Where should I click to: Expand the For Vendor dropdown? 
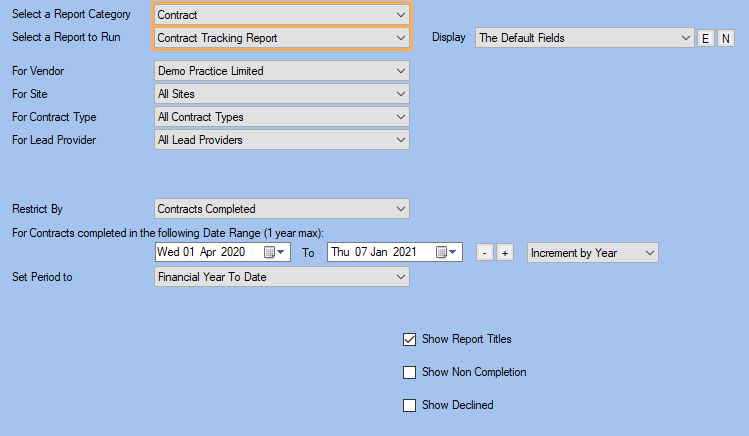(x=282, y=71)
